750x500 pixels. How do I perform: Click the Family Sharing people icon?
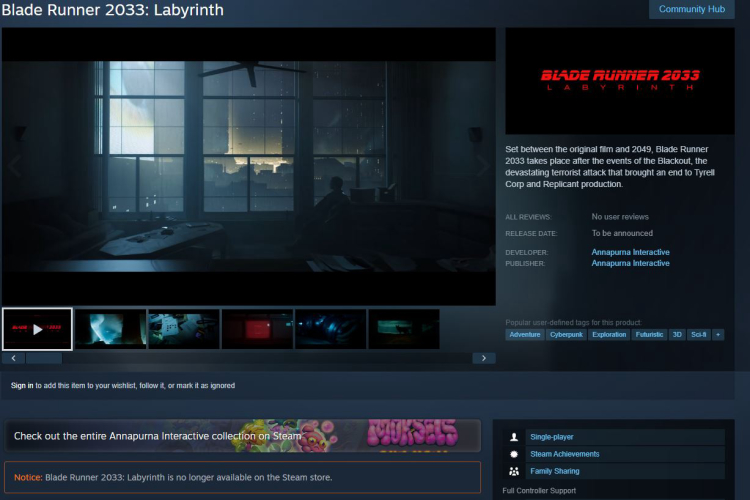514,471
